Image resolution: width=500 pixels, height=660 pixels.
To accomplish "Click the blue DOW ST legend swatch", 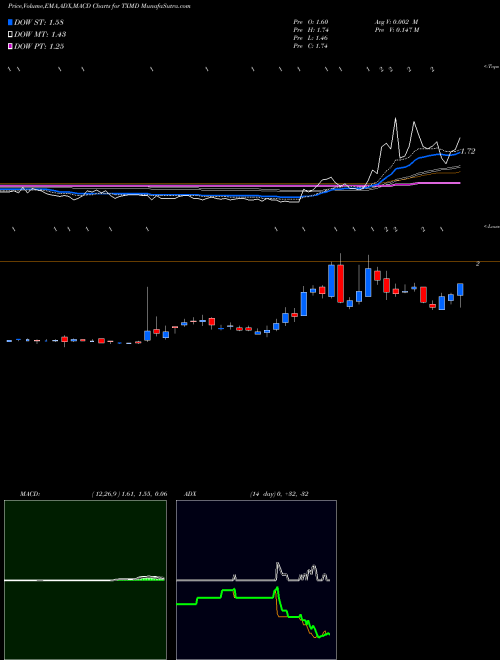I will click(11, 22).
